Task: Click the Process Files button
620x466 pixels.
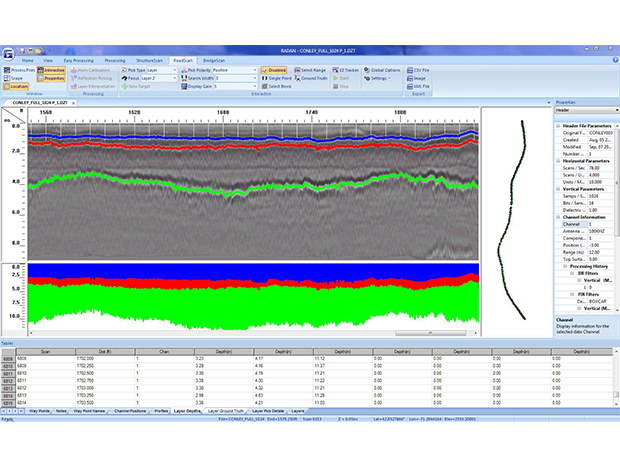Action: click(x=19, y=70)
